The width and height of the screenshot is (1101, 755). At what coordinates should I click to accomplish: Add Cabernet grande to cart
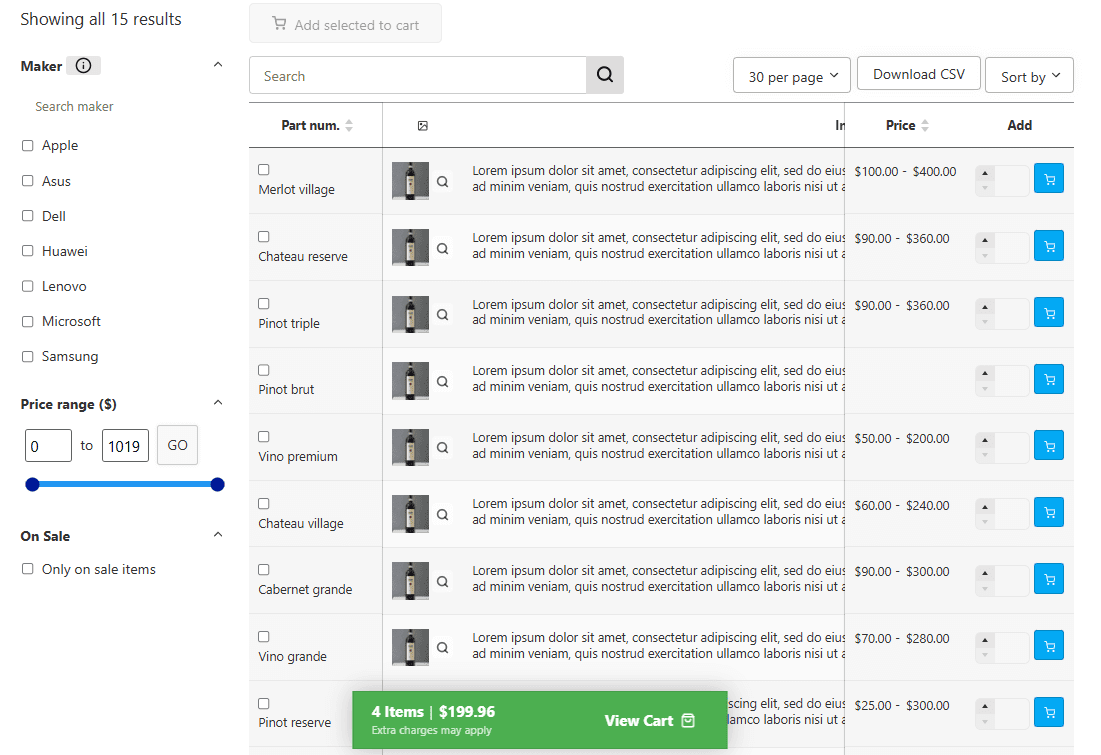(x=1048, y=579)
